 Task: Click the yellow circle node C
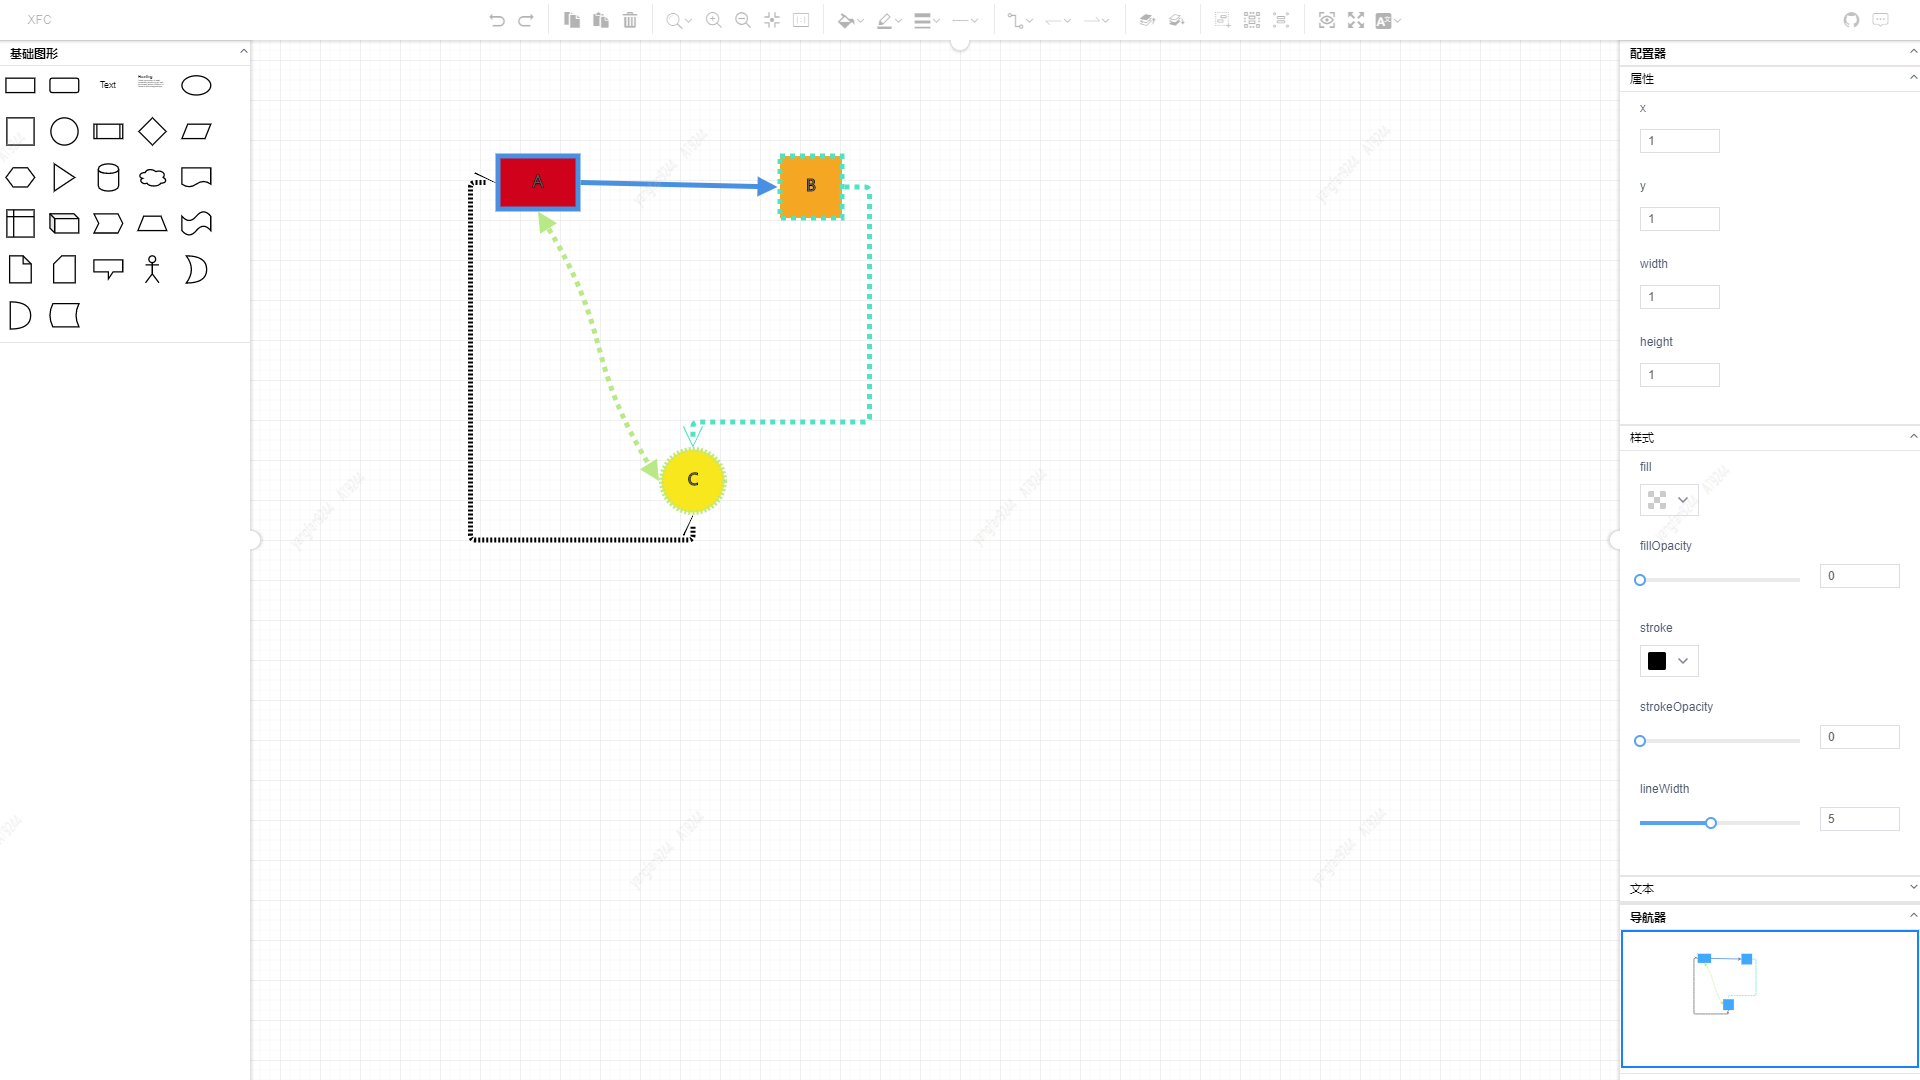pyautogui.click(x=693, y=481)
